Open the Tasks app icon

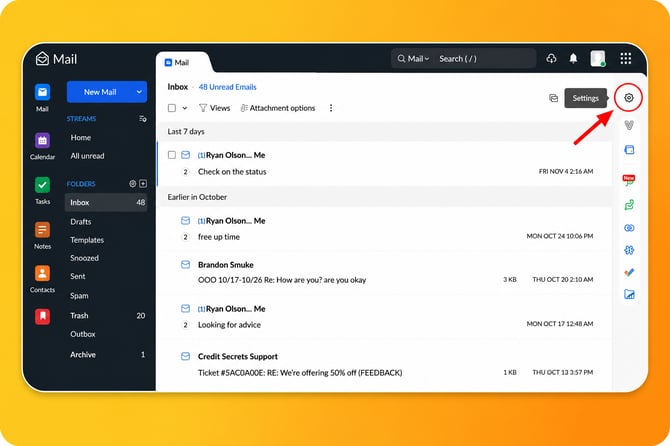(42, 185)
